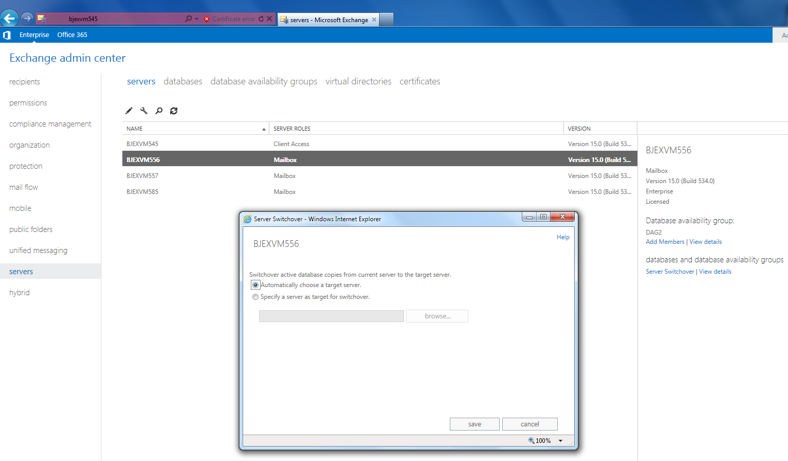Open mail flow in the left navigation
788x461 pixels.
pos(24,187)
